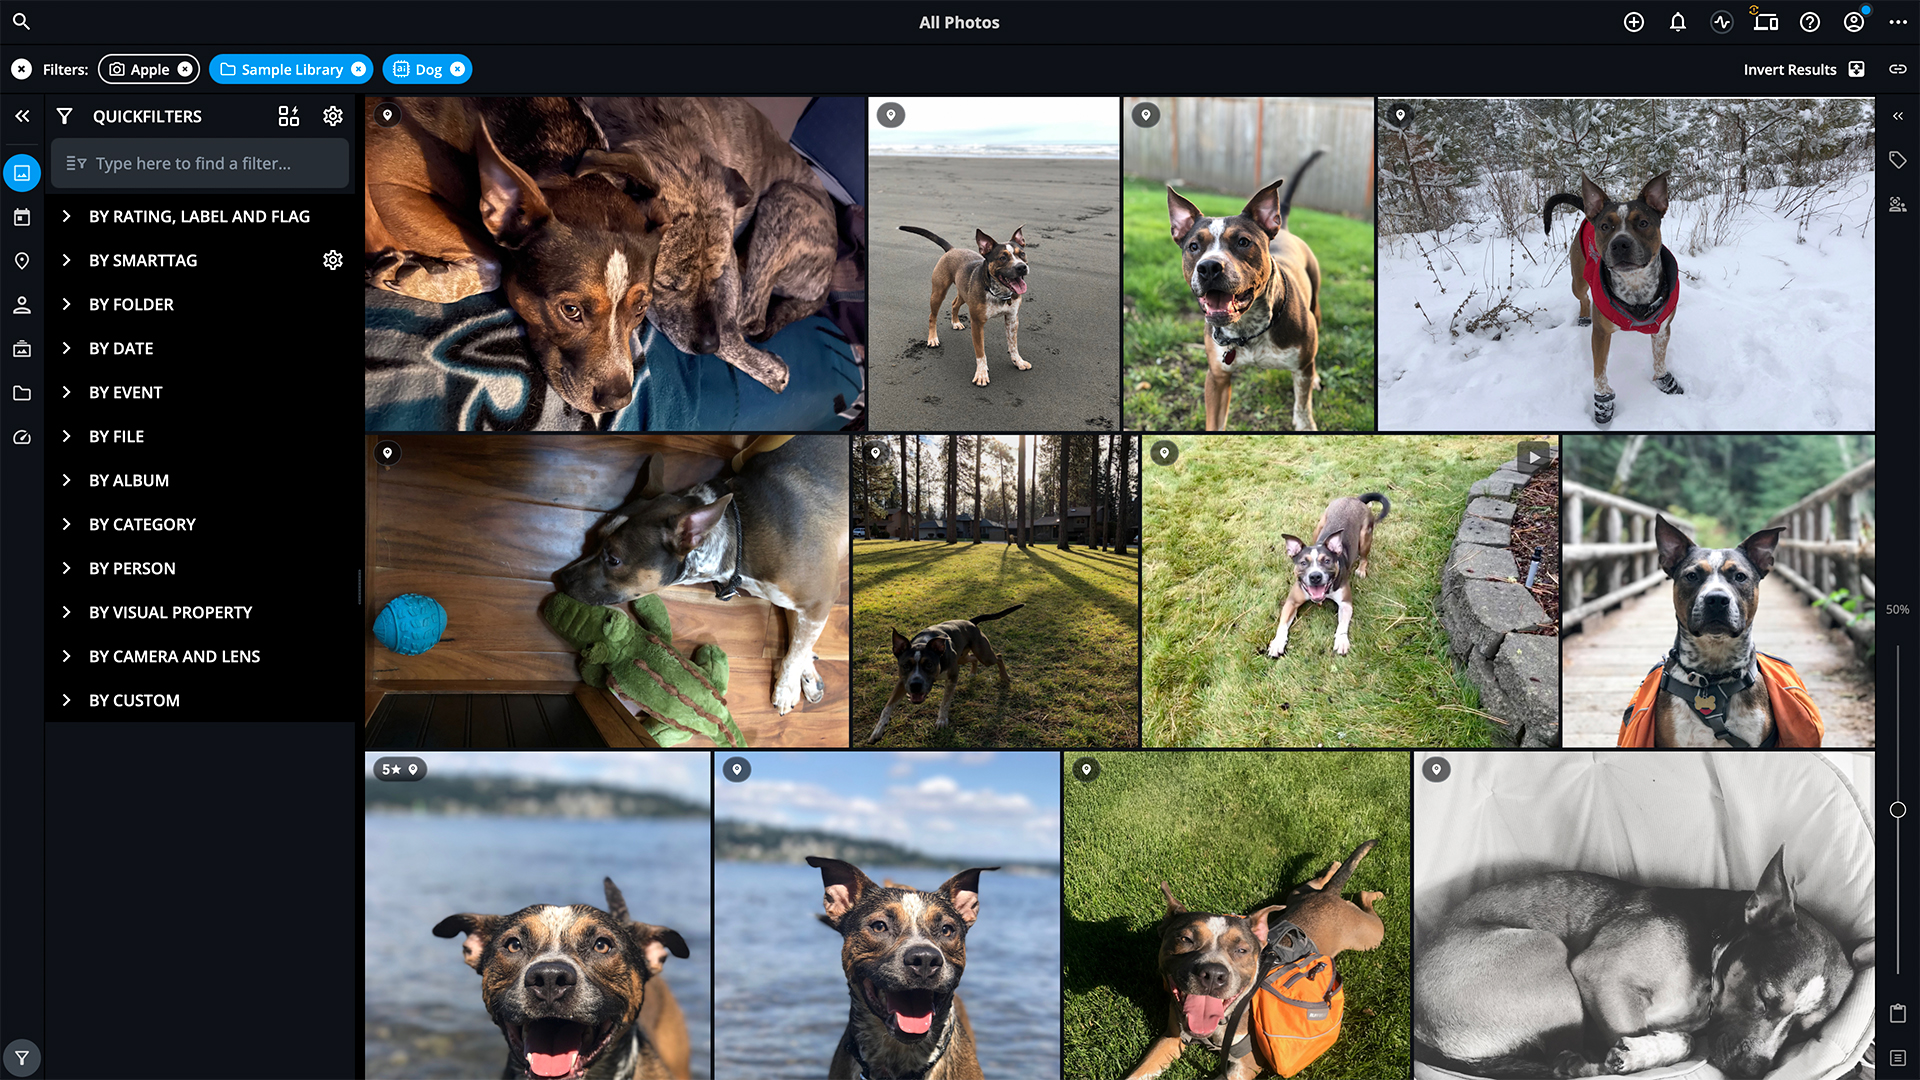Open the tags panel icon
Viewport: 1920px width, 1080px height.
[x=1898, y=160]
